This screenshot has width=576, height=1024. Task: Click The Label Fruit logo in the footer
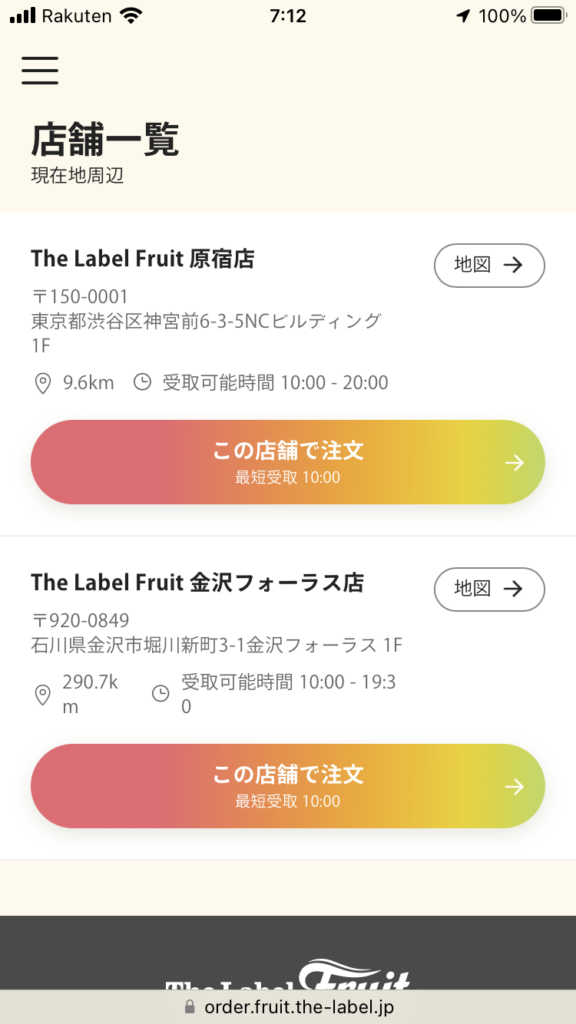coord(288,976)
